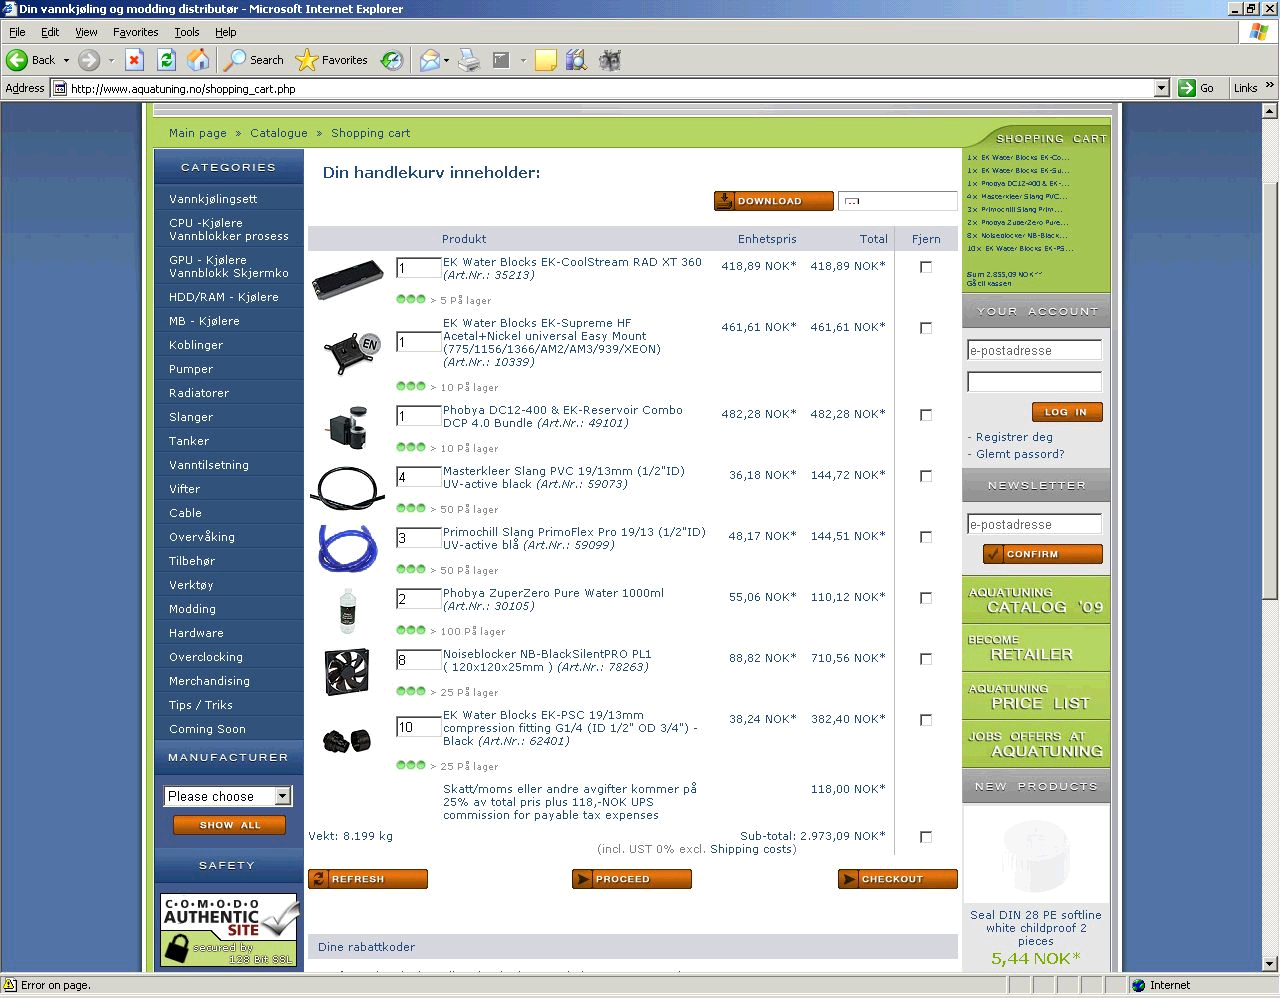The width and height of the screenshot is (1280, 998).
Task: Open the Search pane
Action: click(x=254, y=60)
